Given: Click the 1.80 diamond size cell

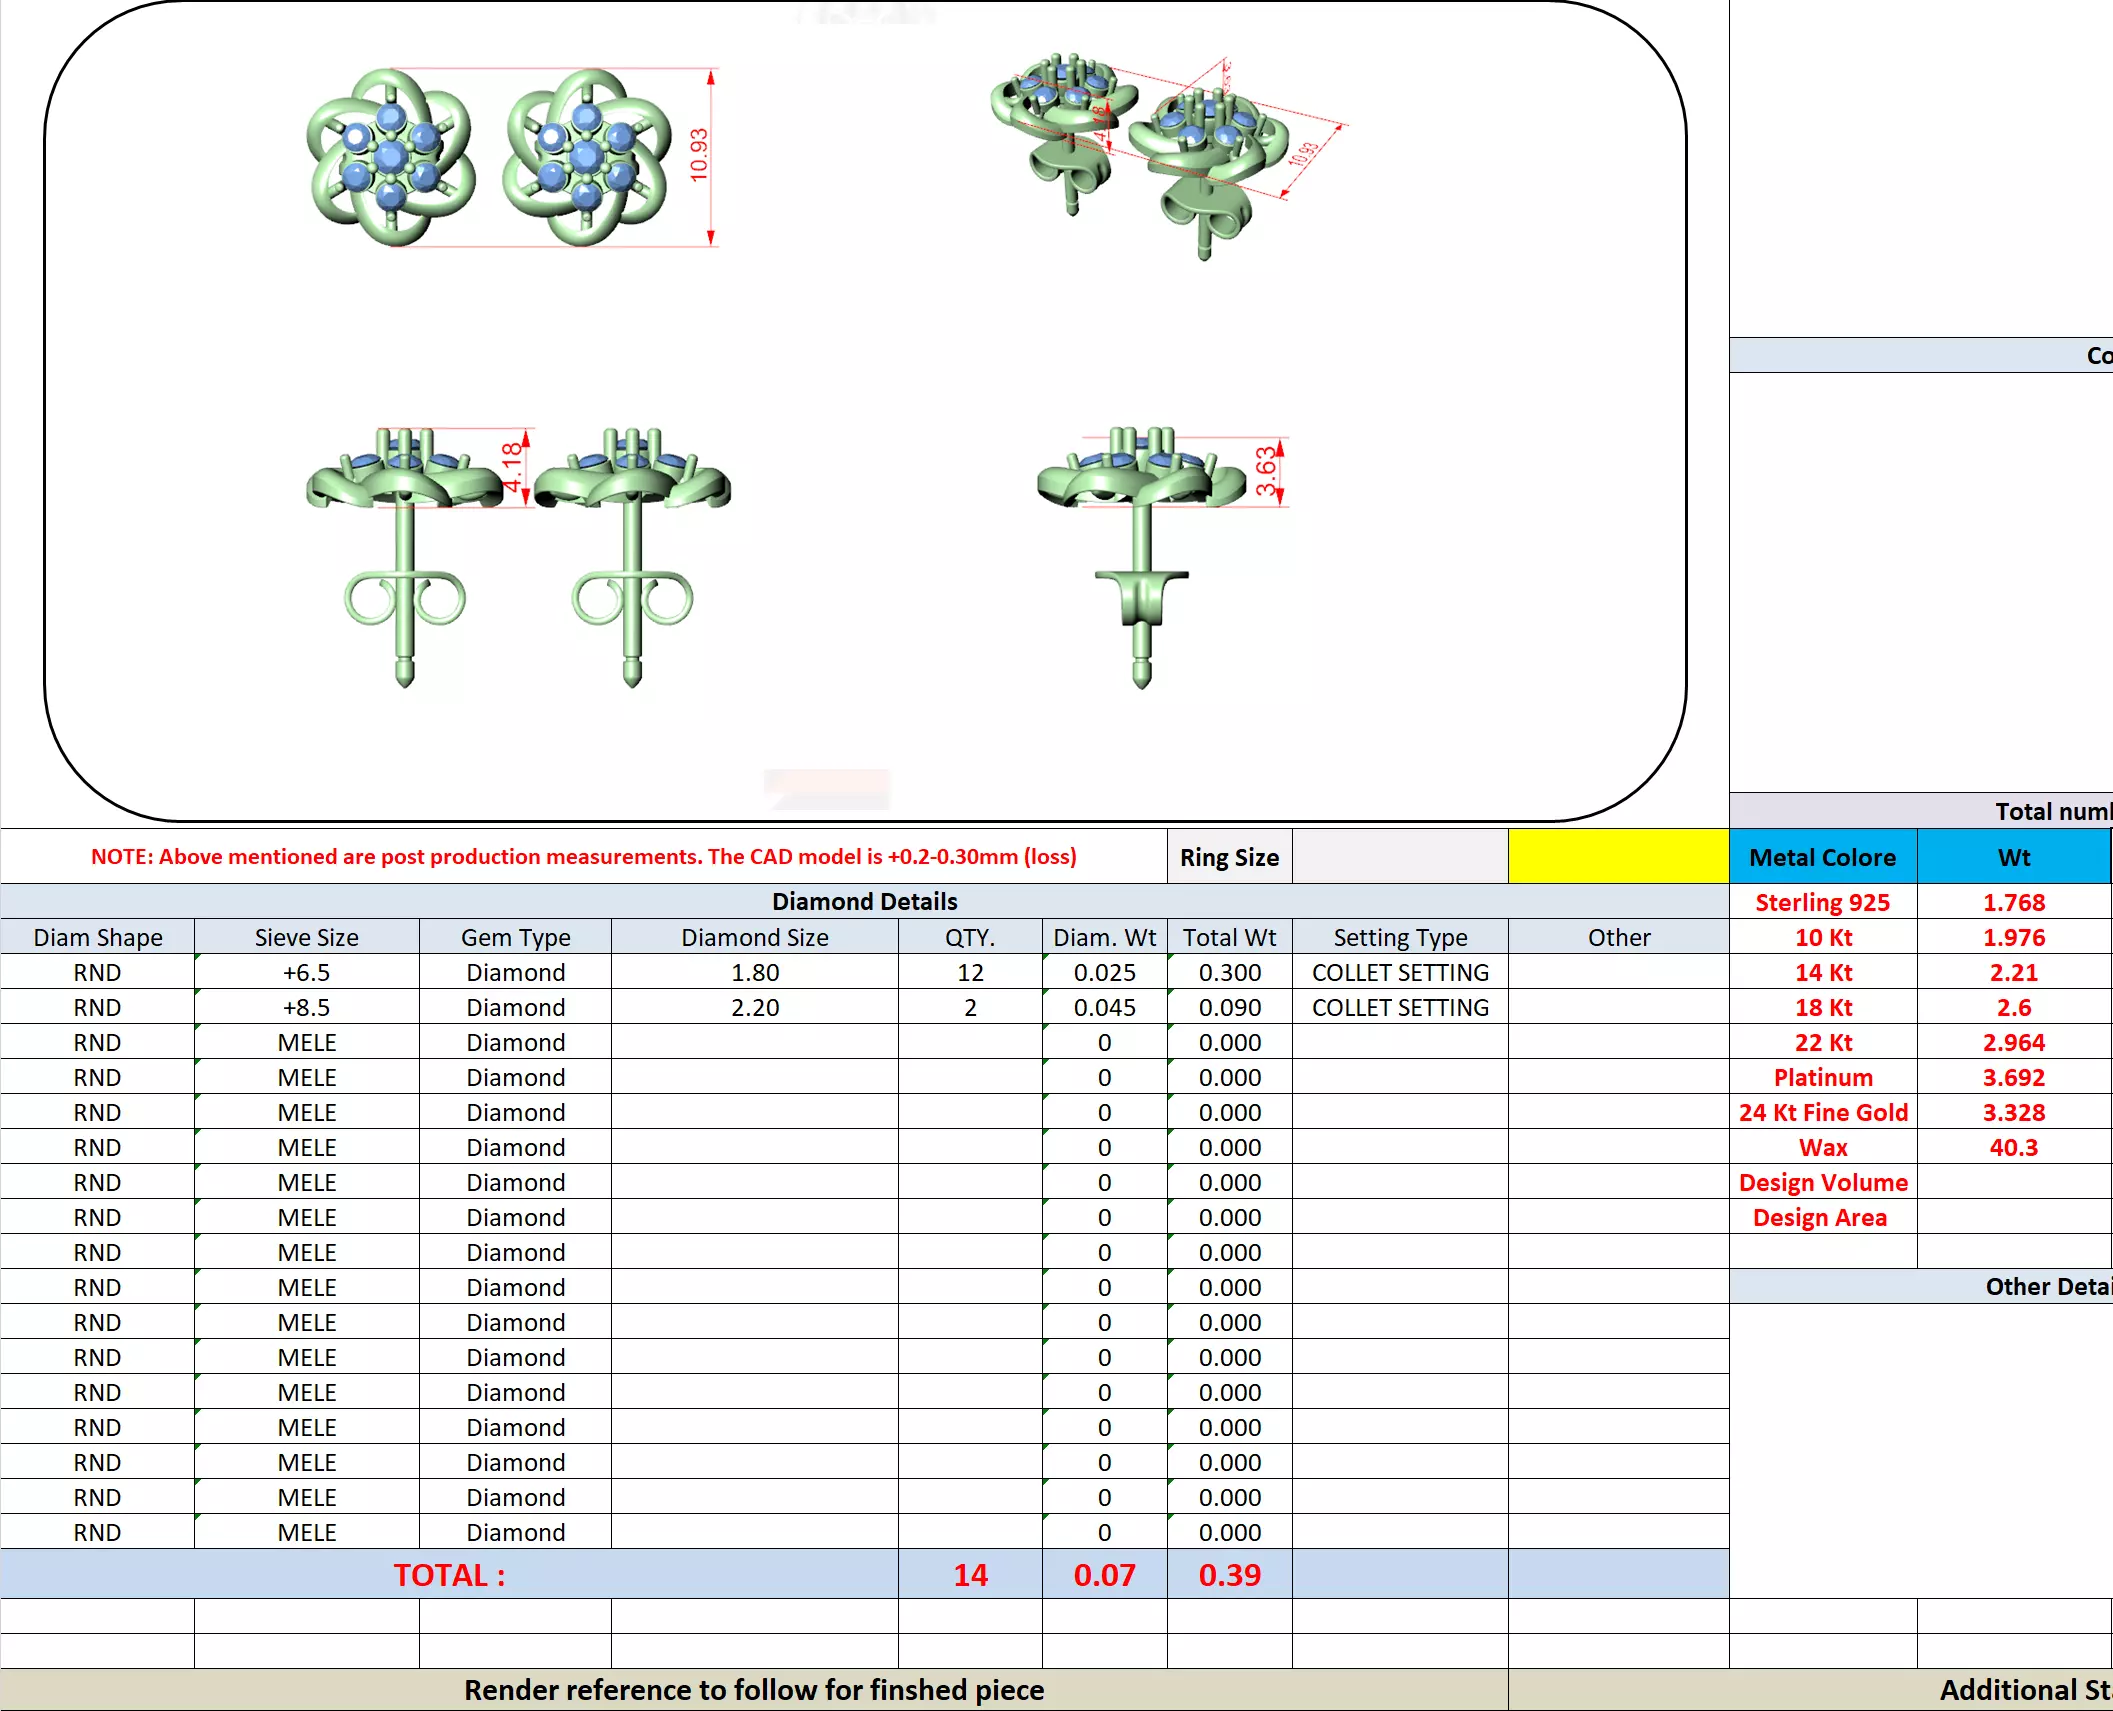Looking at the screenshot, I should click(755, 972).
